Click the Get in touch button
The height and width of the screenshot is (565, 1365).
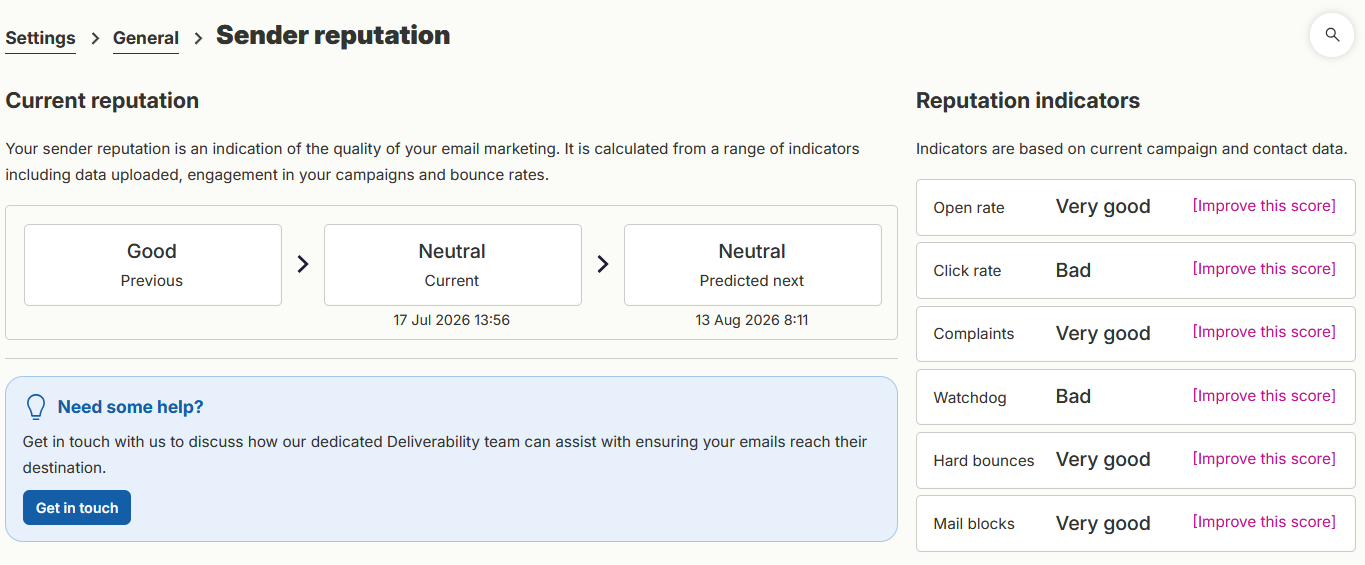(77, 508)
